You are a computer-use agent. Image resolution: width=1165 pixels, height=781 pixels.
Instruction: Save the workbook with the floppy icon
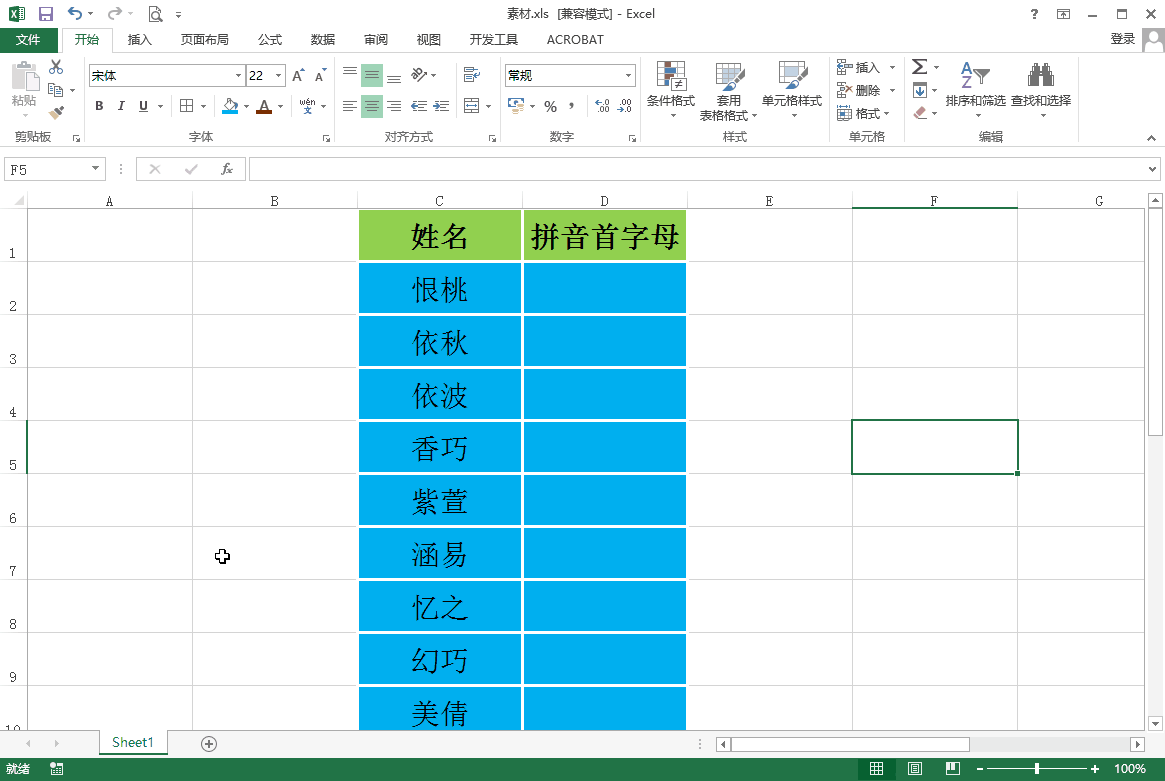[45, 14]
